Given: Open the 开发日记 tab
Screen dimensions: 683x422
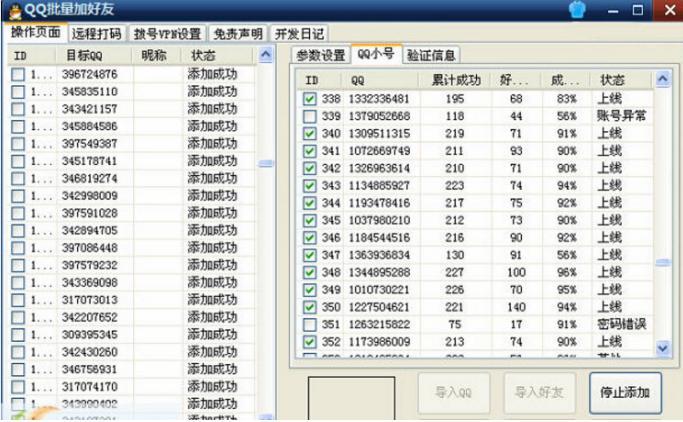Looking at the screenshot, I should click(x=299, y=34).
